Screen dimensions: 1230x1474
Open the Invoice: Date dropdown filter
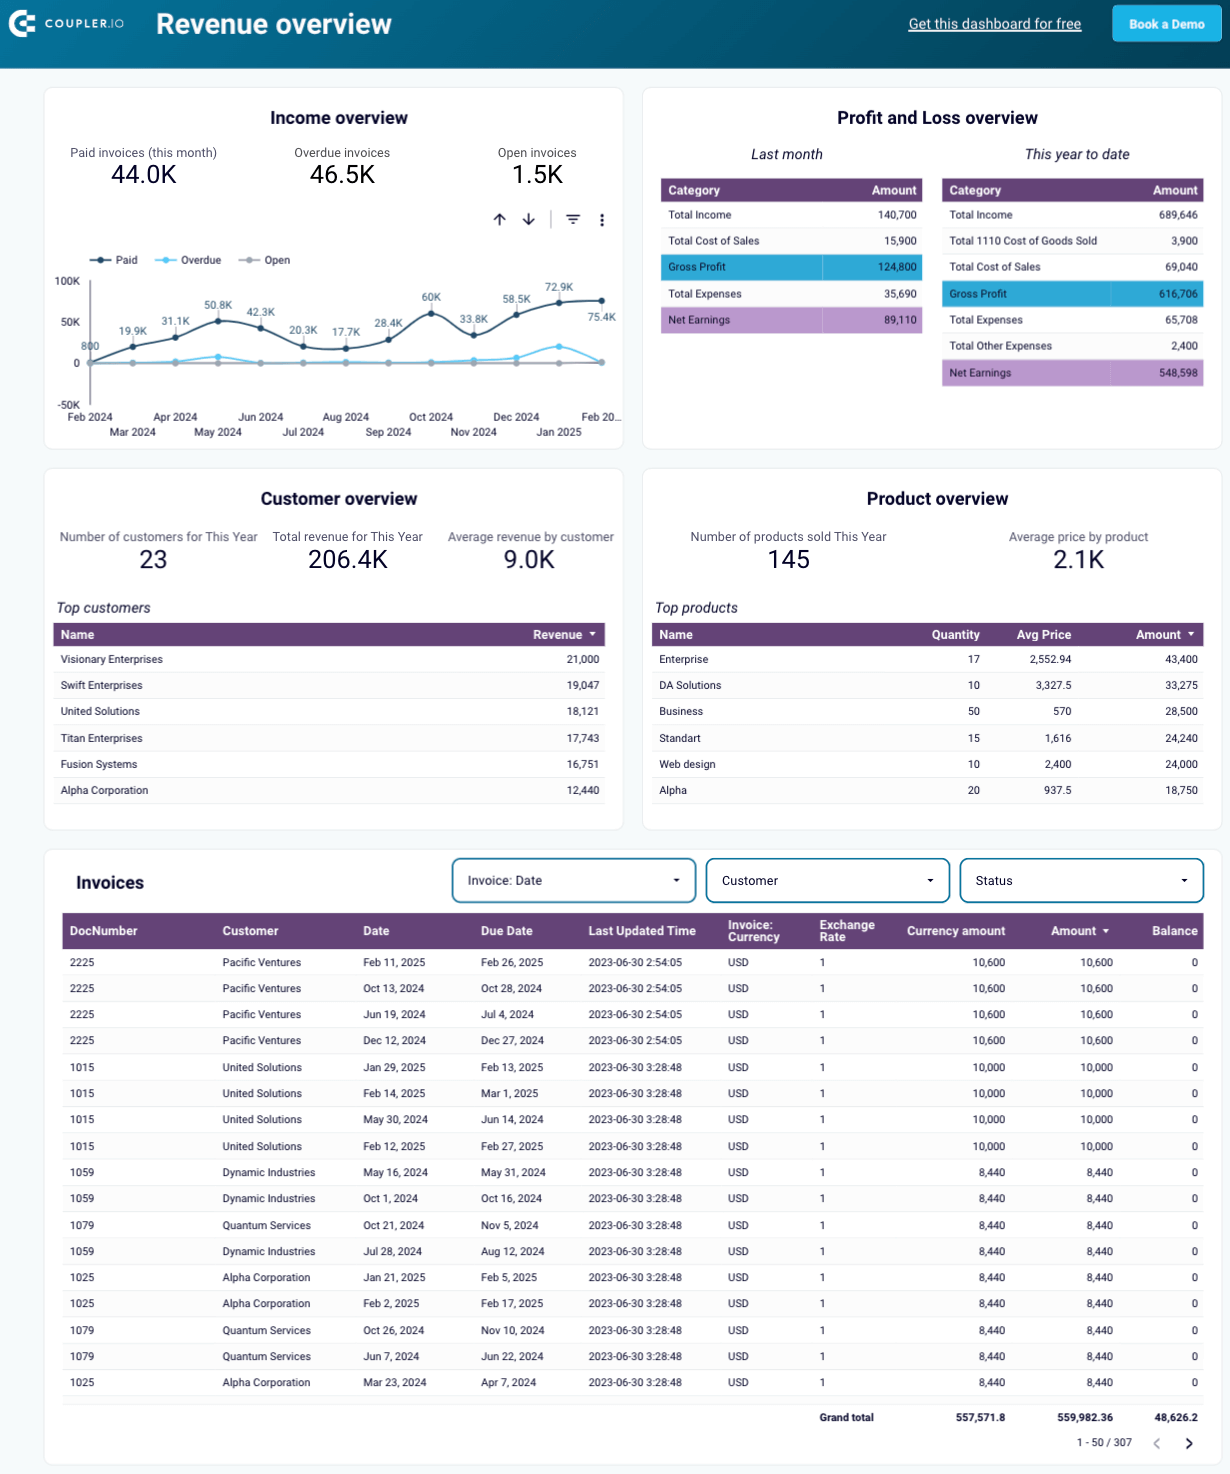click(x=574, y=881)
